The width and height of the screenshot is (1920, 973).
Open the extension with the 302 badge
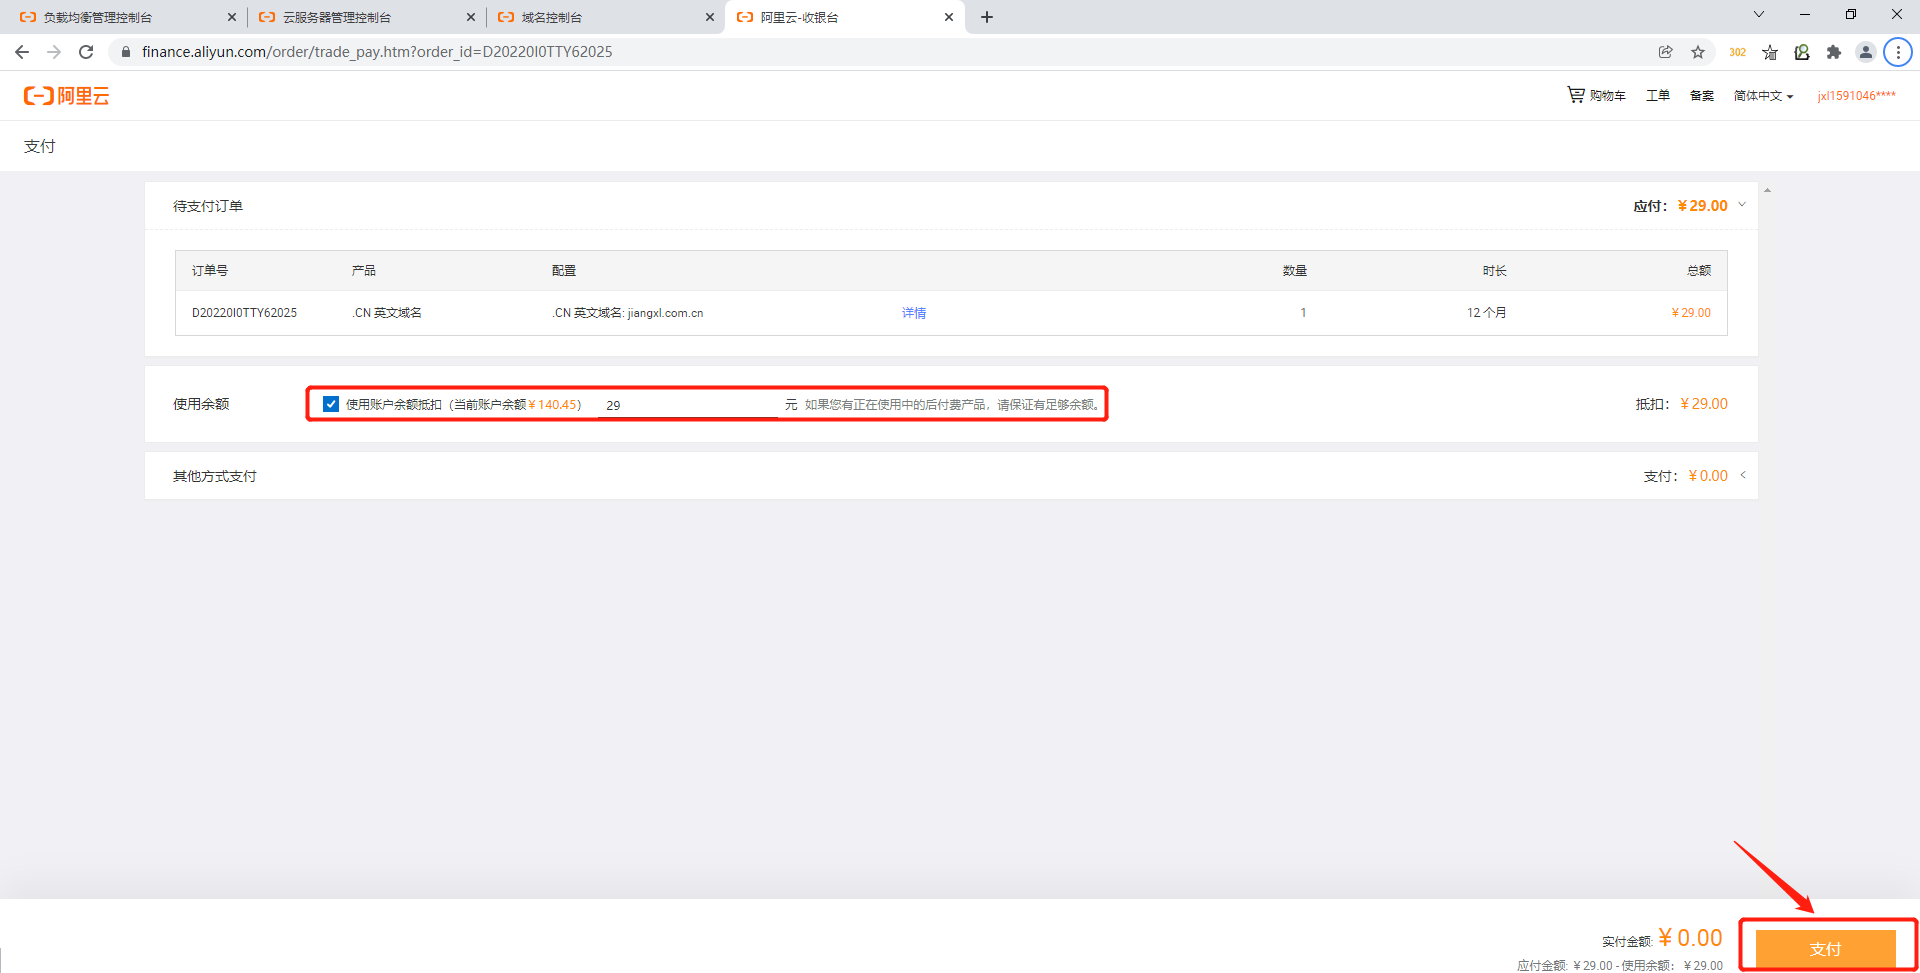click(1737, 52)
